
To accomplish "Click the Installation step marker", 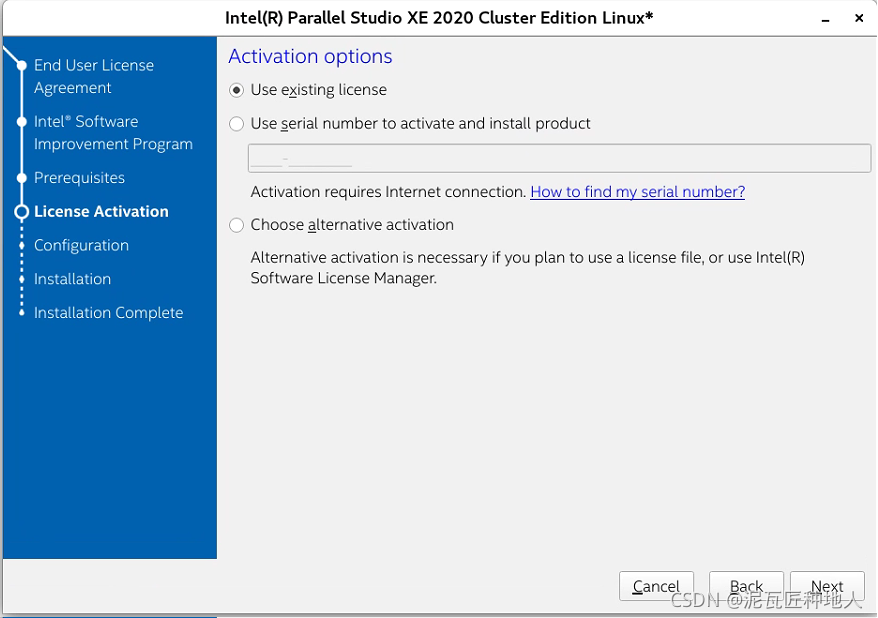I will [x=22, y=279].
